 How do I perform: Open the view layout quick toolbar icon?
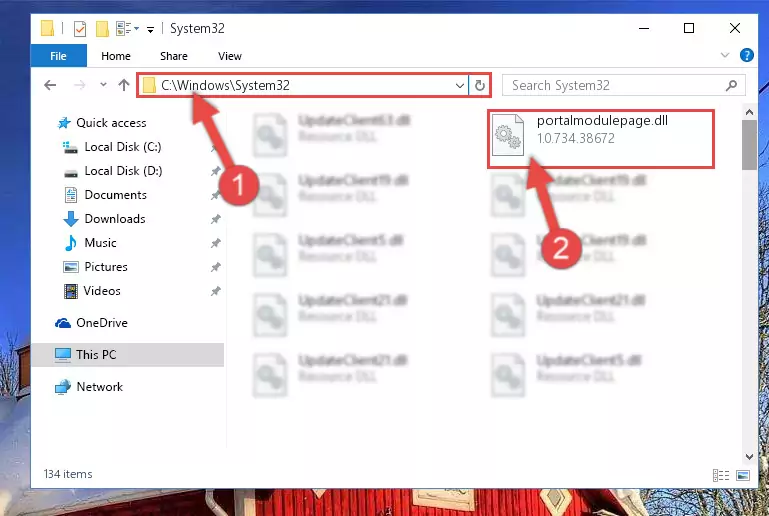127,29
